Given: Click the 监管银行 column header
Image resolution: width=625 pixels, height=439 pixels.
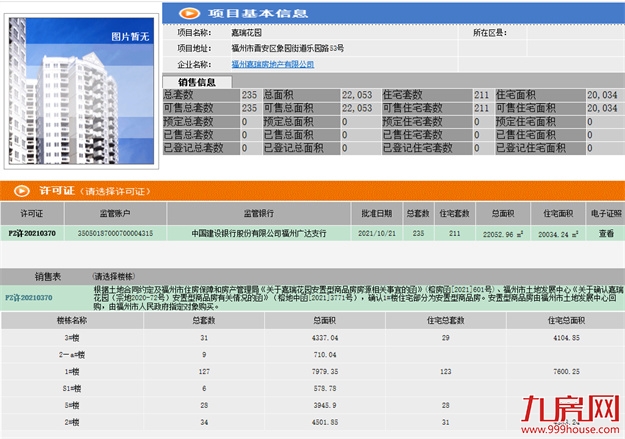Looking at the screenshot, I should [259, 214].
